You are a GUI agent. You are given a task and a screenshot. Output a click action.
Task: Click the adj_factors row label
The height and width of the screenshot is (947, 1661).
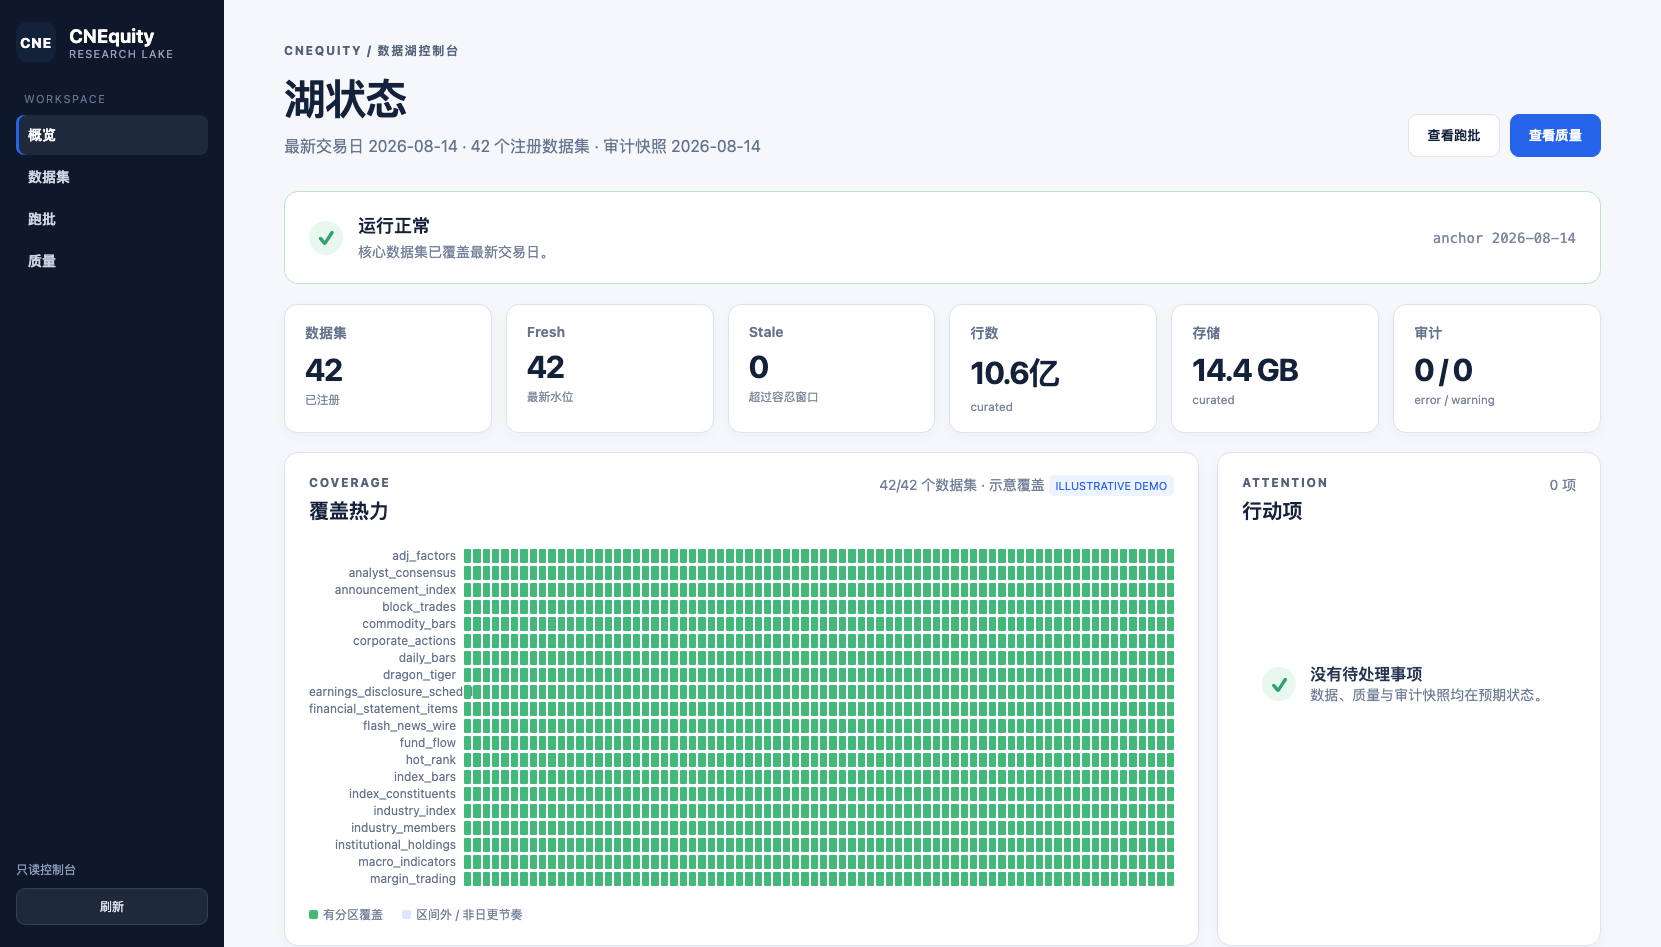[x=424, y=556]
